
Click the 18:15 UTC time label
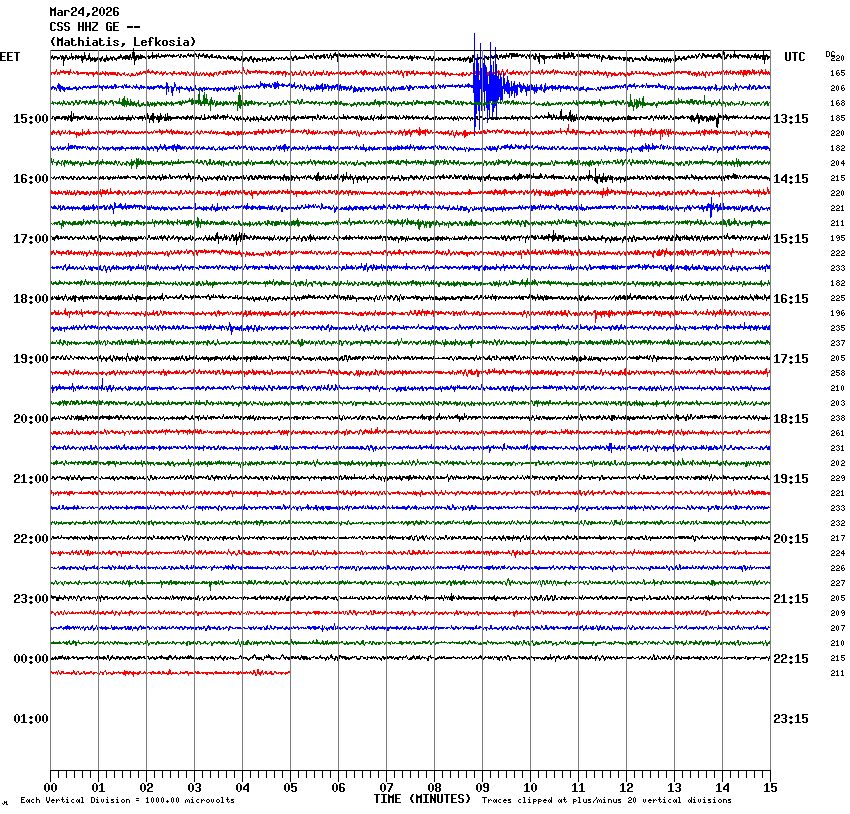tap(791, 419)
